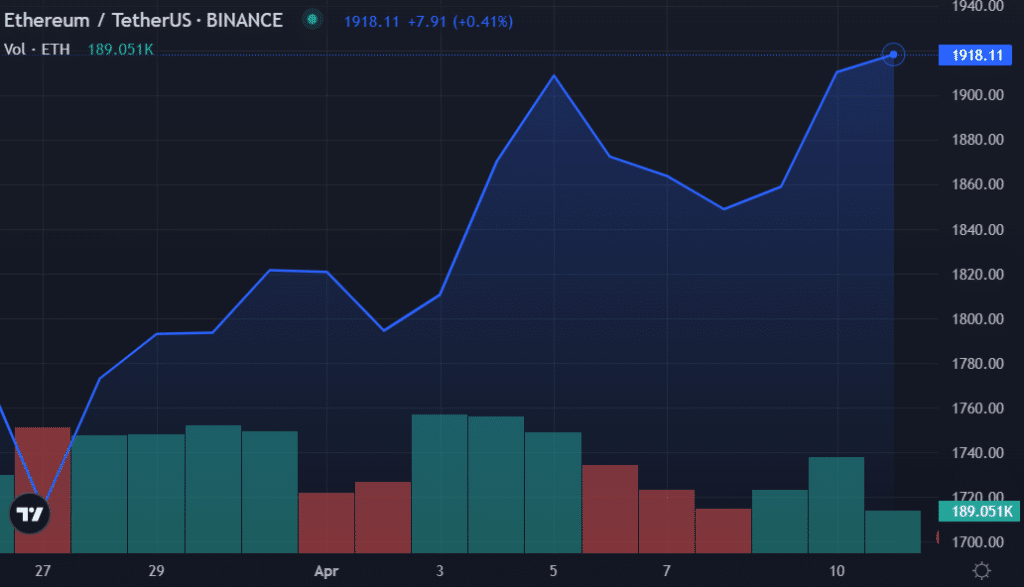
Task: Click the green market status indicator
Action: tap(312, 20)
